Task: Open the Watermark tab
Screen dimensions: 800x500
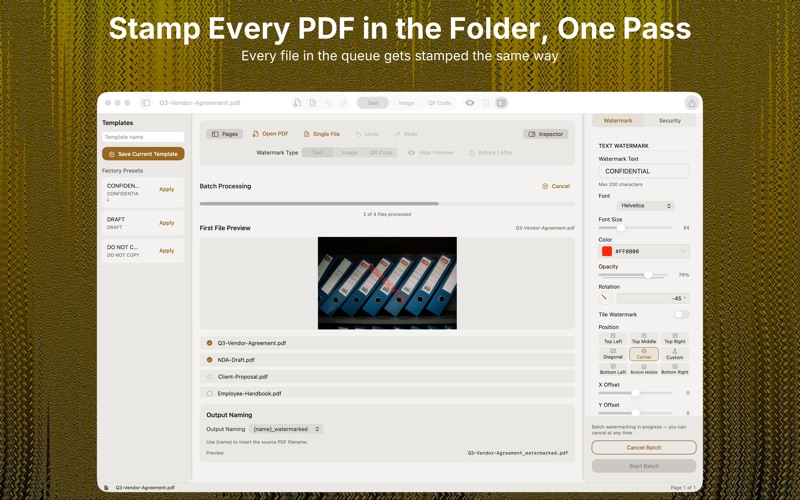Action: [x=618, y=121]
